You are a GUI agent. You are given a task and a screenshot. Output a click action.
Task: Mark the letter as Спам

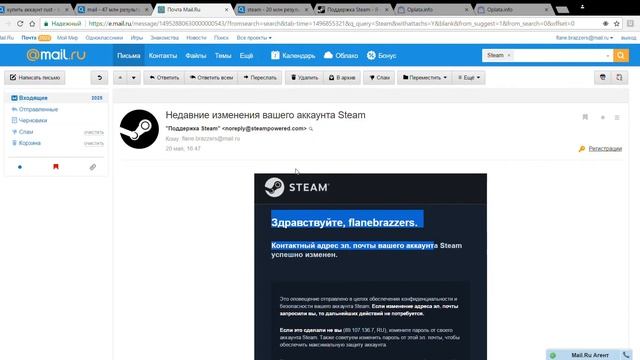coord(379,78)
